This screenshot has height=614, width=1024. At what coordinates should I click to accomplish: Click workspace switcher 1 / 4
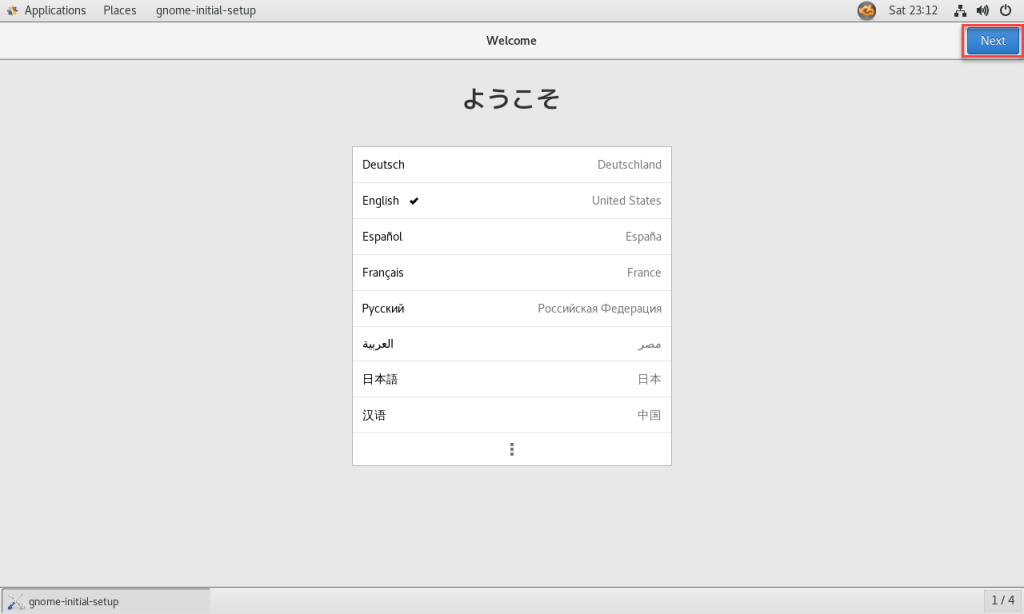[x=1003, y=600]
